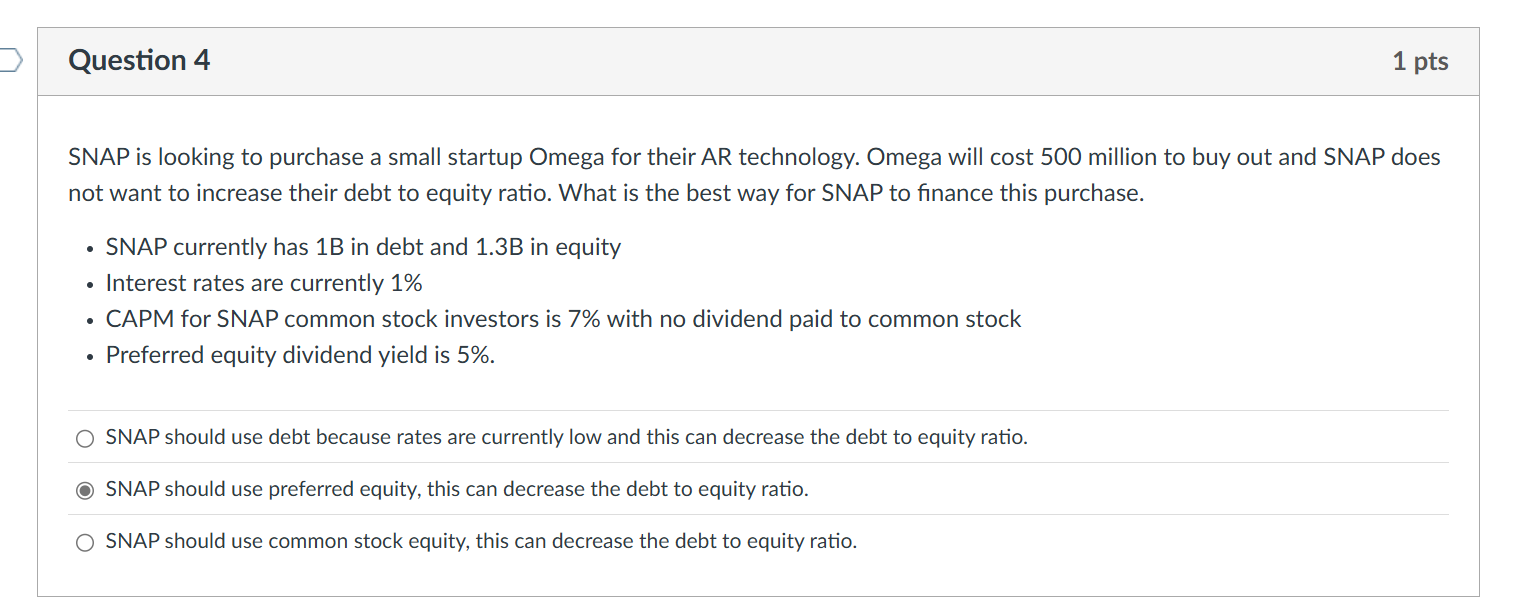The height and width of the screenshot is (610, 1536).
Task: Click the question card border frame
Action: coord(38,300)
